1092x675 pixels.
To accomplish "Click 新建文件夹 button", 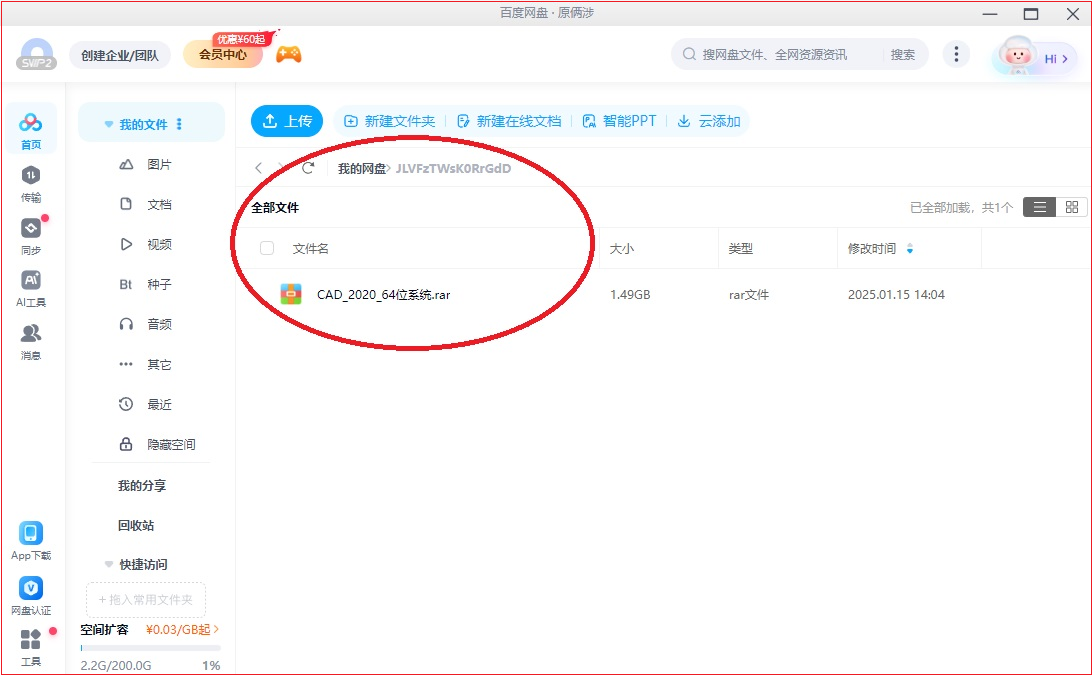I will [x=390, y=121].
